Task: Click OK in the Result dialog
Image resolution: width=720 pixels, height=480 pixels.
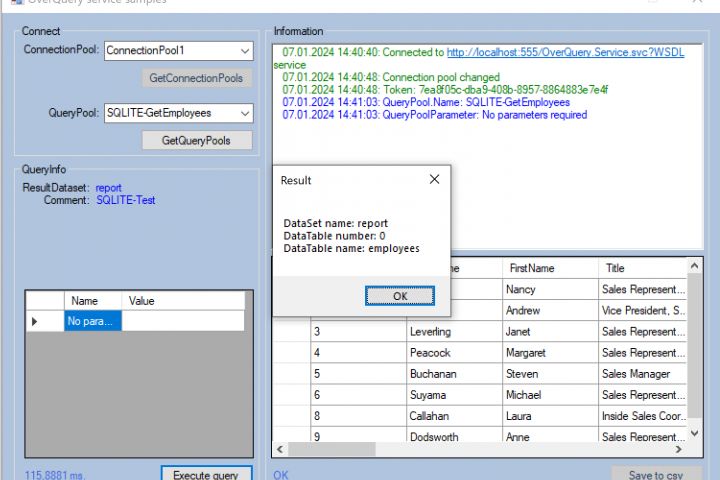Action: (400, 296)
